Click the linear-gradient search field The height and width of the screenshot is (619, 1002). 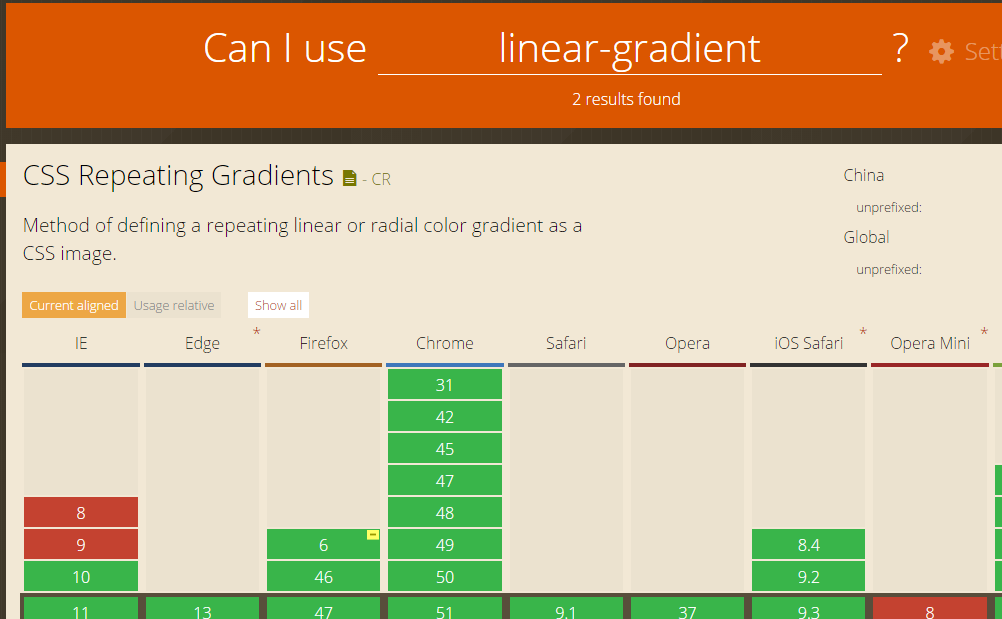(629, 49)
